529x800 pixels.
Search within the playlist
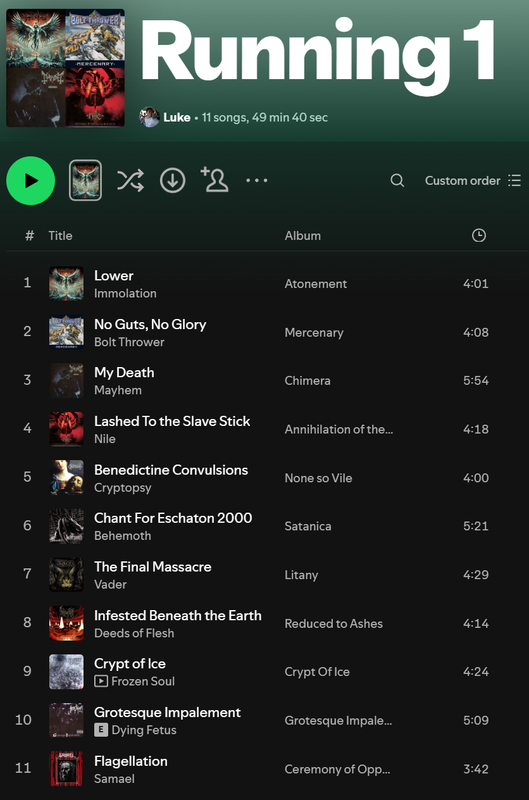click(x=397, y=180)
